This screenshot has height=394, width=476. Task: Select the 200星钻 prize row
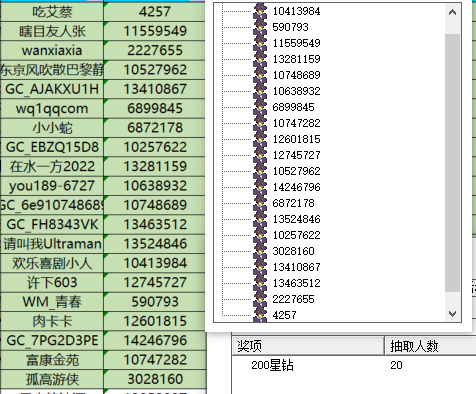pyautogui.click(x=354, y=365)
